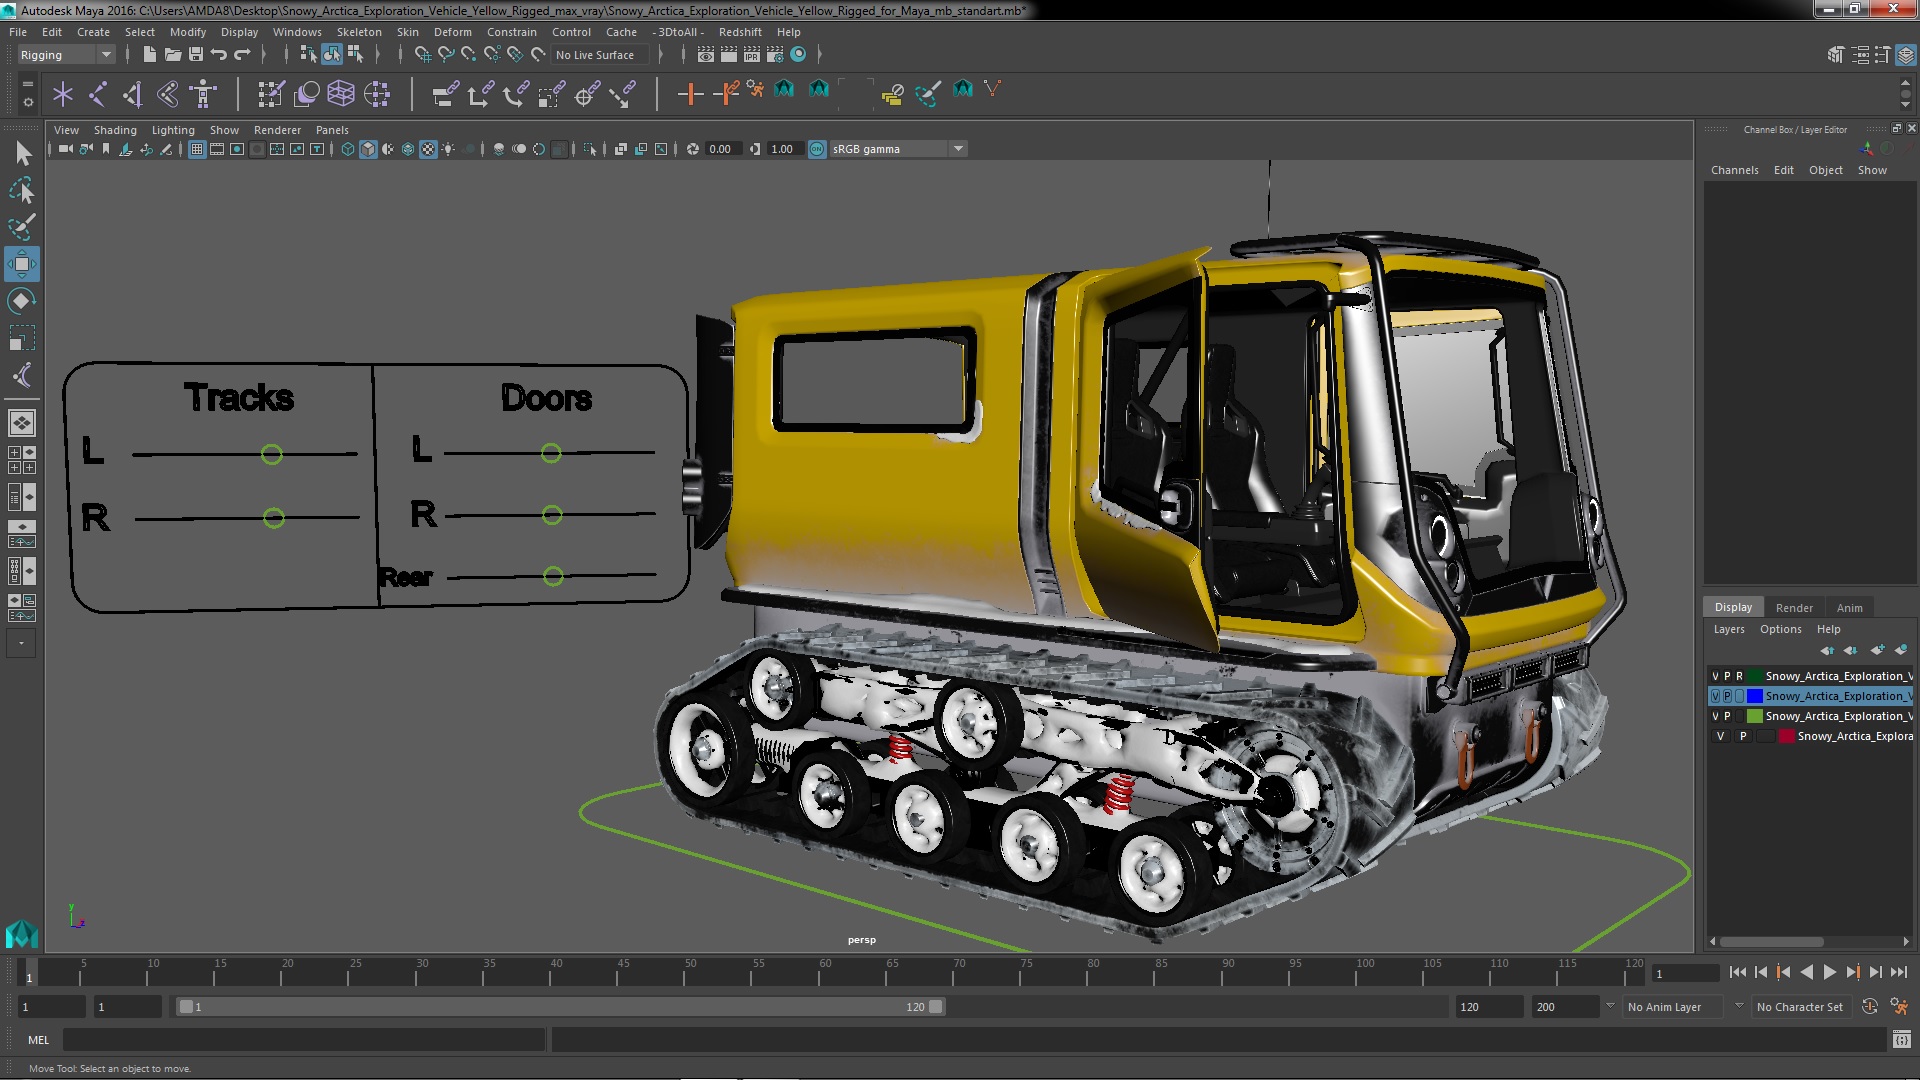Move selected layer up in list

tap(1828, 650)
